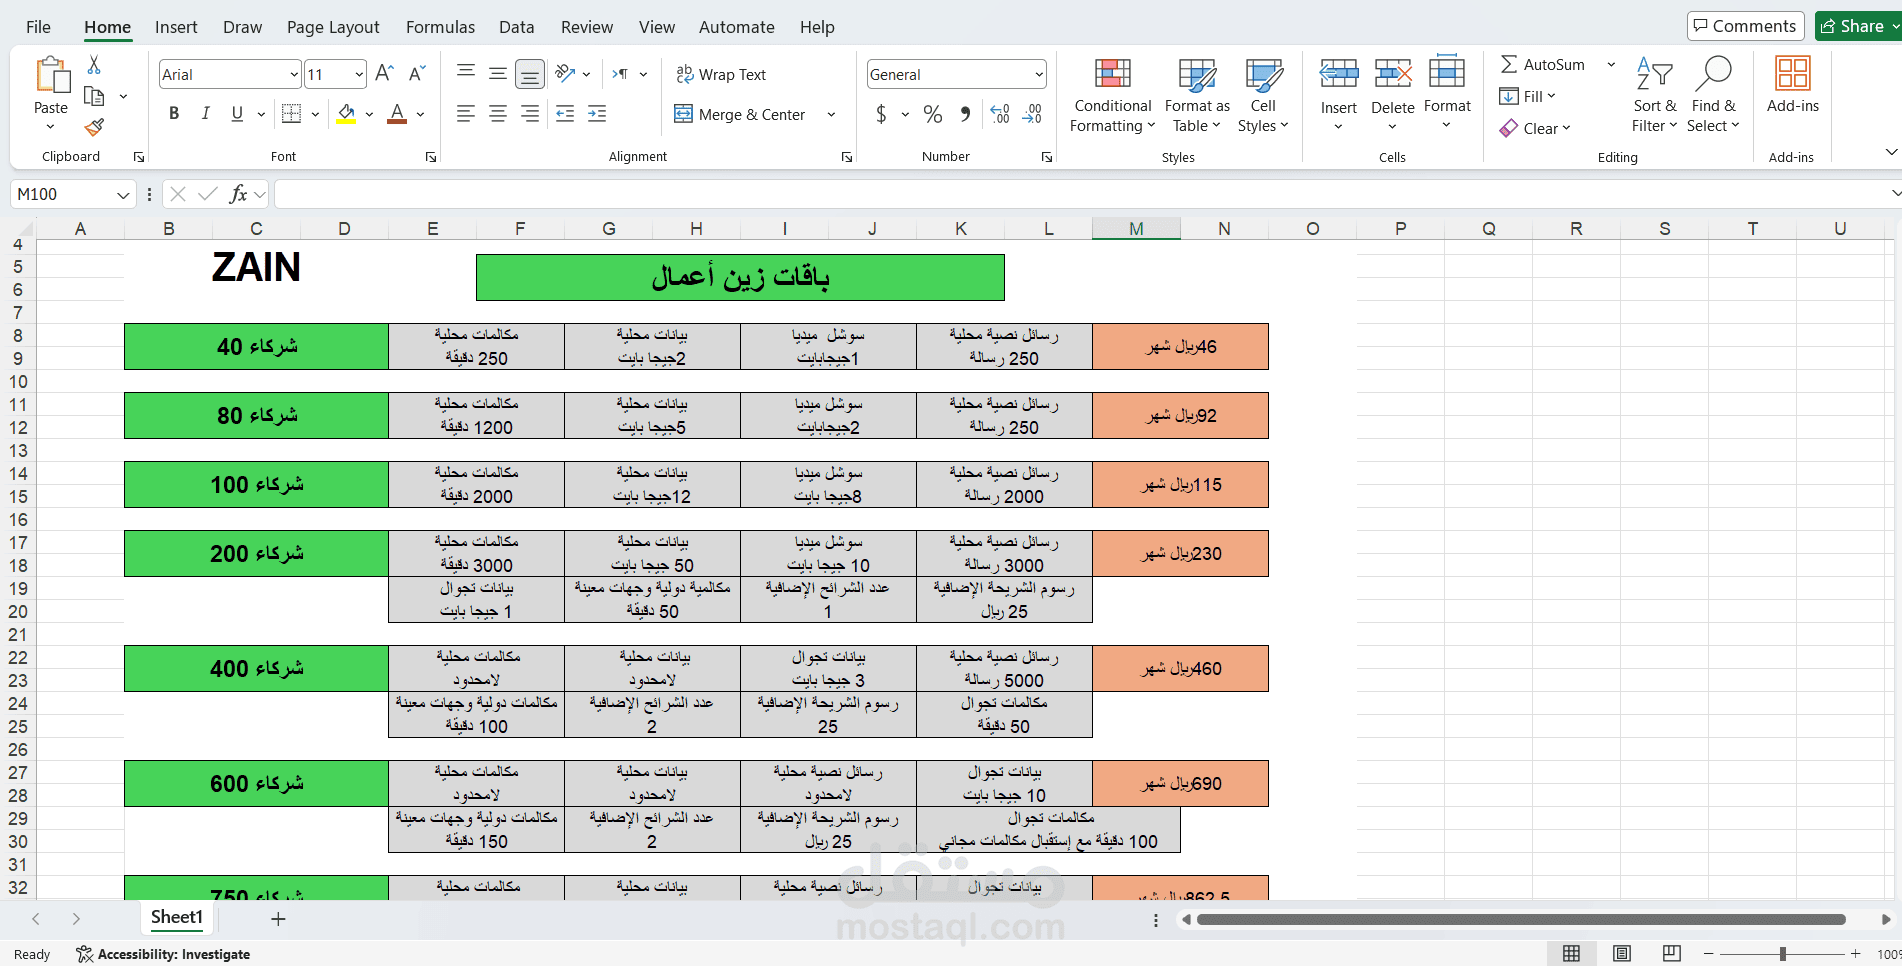The height and width of the screenshot is (966, 1902).
Task: Open the Comments button
Action: [1745, 26]
